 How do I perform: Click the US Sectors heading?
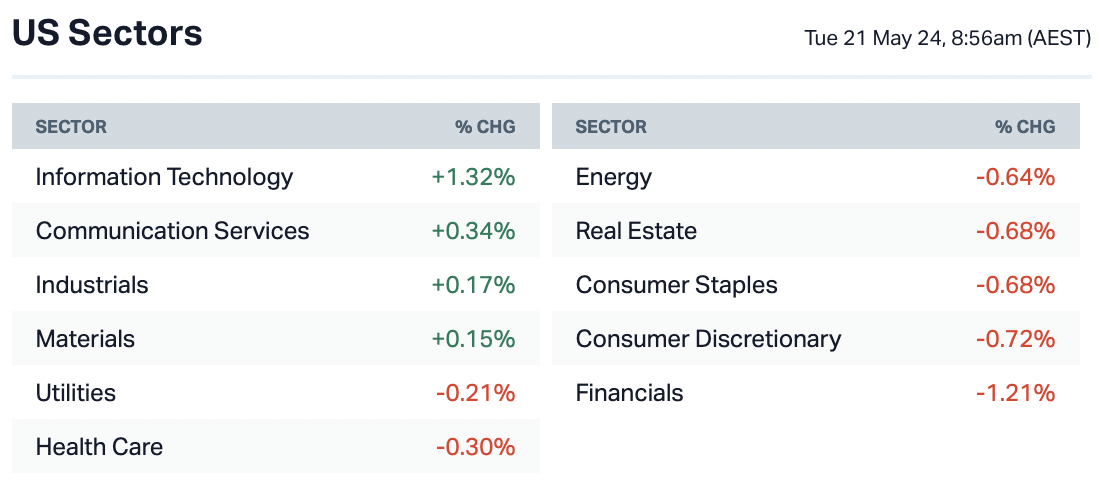107,33
